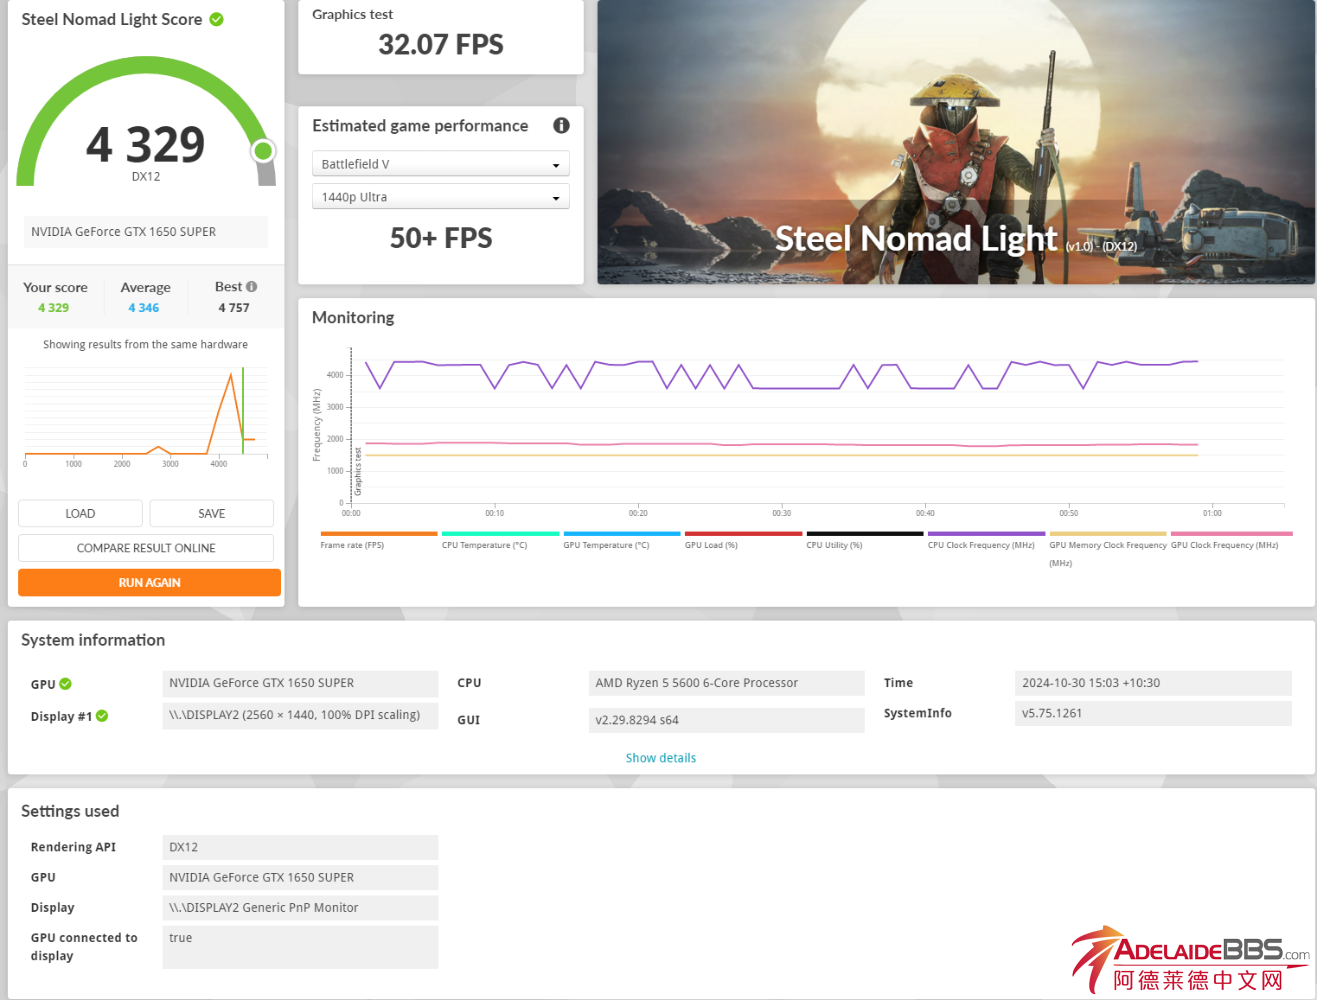Viewport: 1317px width, 1000px height.
Task: Click the GPU connected to display value true
Action: 300,947
